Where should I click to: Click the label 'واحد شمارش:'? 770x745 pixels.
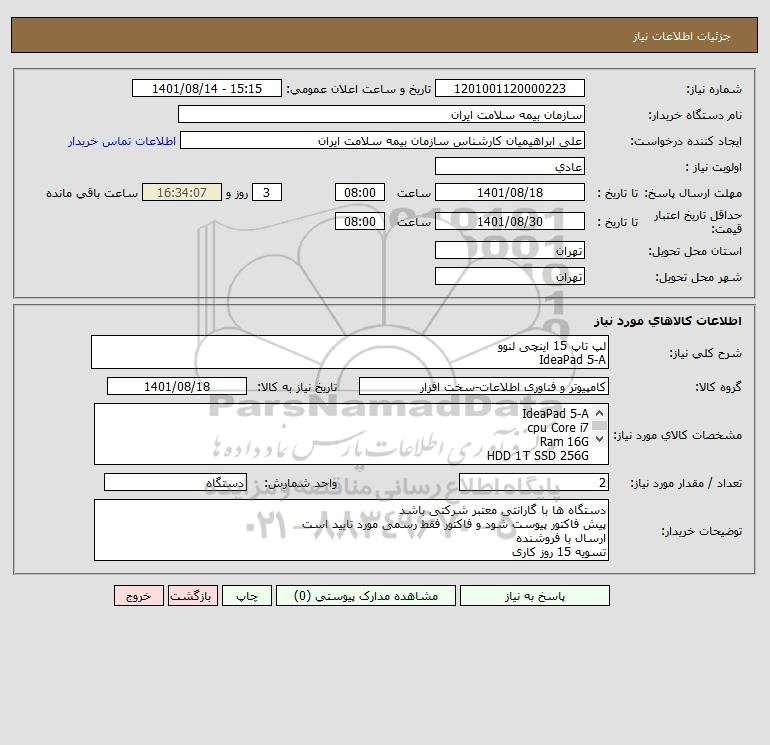[x=301, y=483]
